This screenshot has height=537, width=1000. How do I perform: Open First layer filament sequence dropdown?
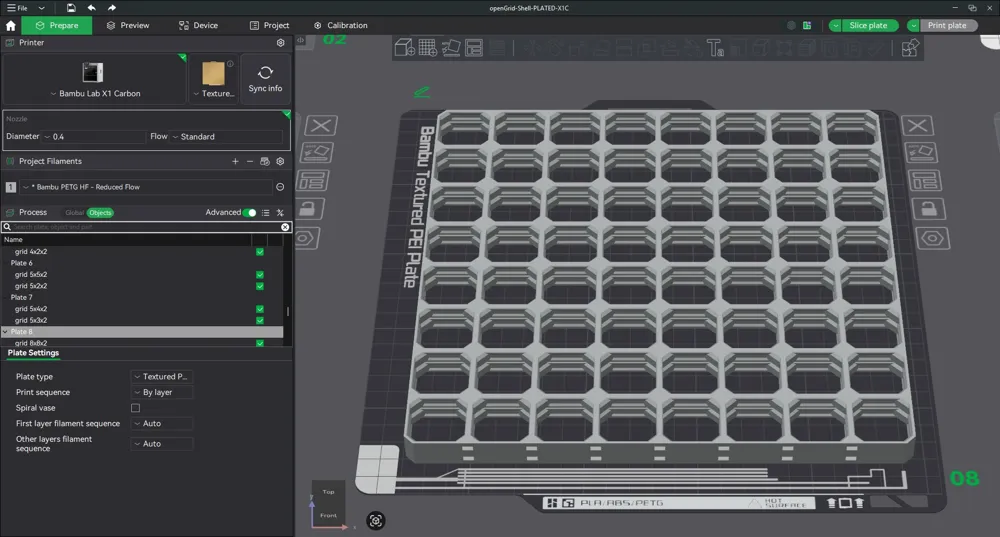tap(162, 423)
